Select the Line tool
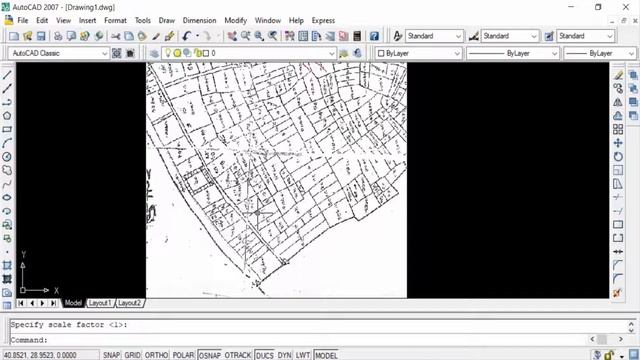640x360 pixels. (7, 75)
